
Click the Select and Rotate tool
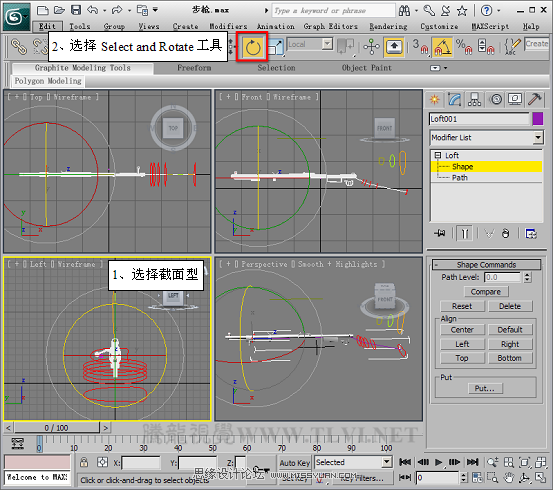point(253,47)
